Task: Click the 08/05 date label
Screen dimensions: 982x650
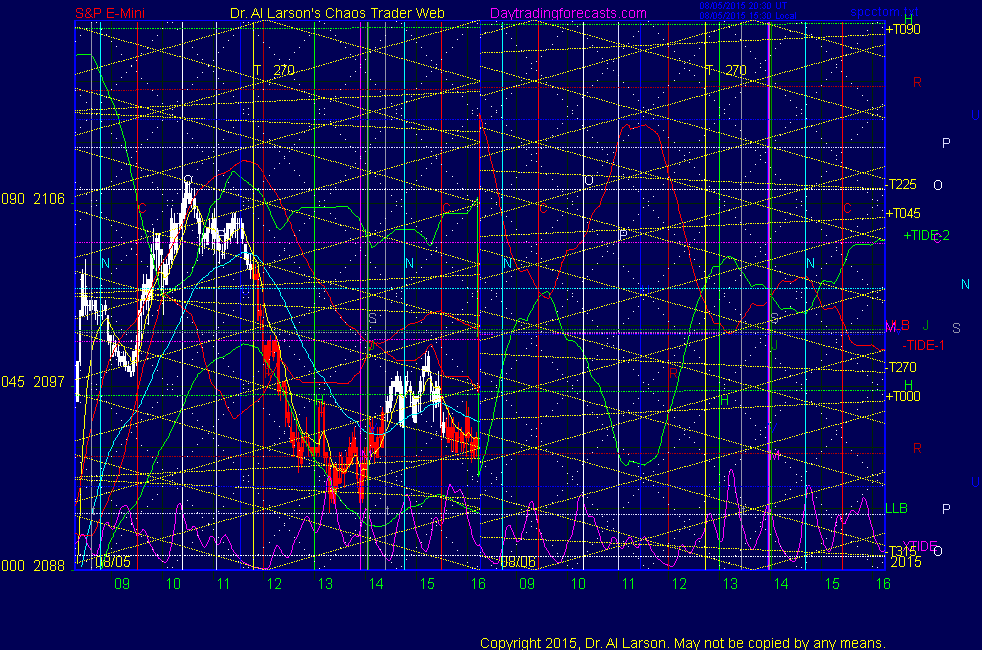Action: [113, 561]
